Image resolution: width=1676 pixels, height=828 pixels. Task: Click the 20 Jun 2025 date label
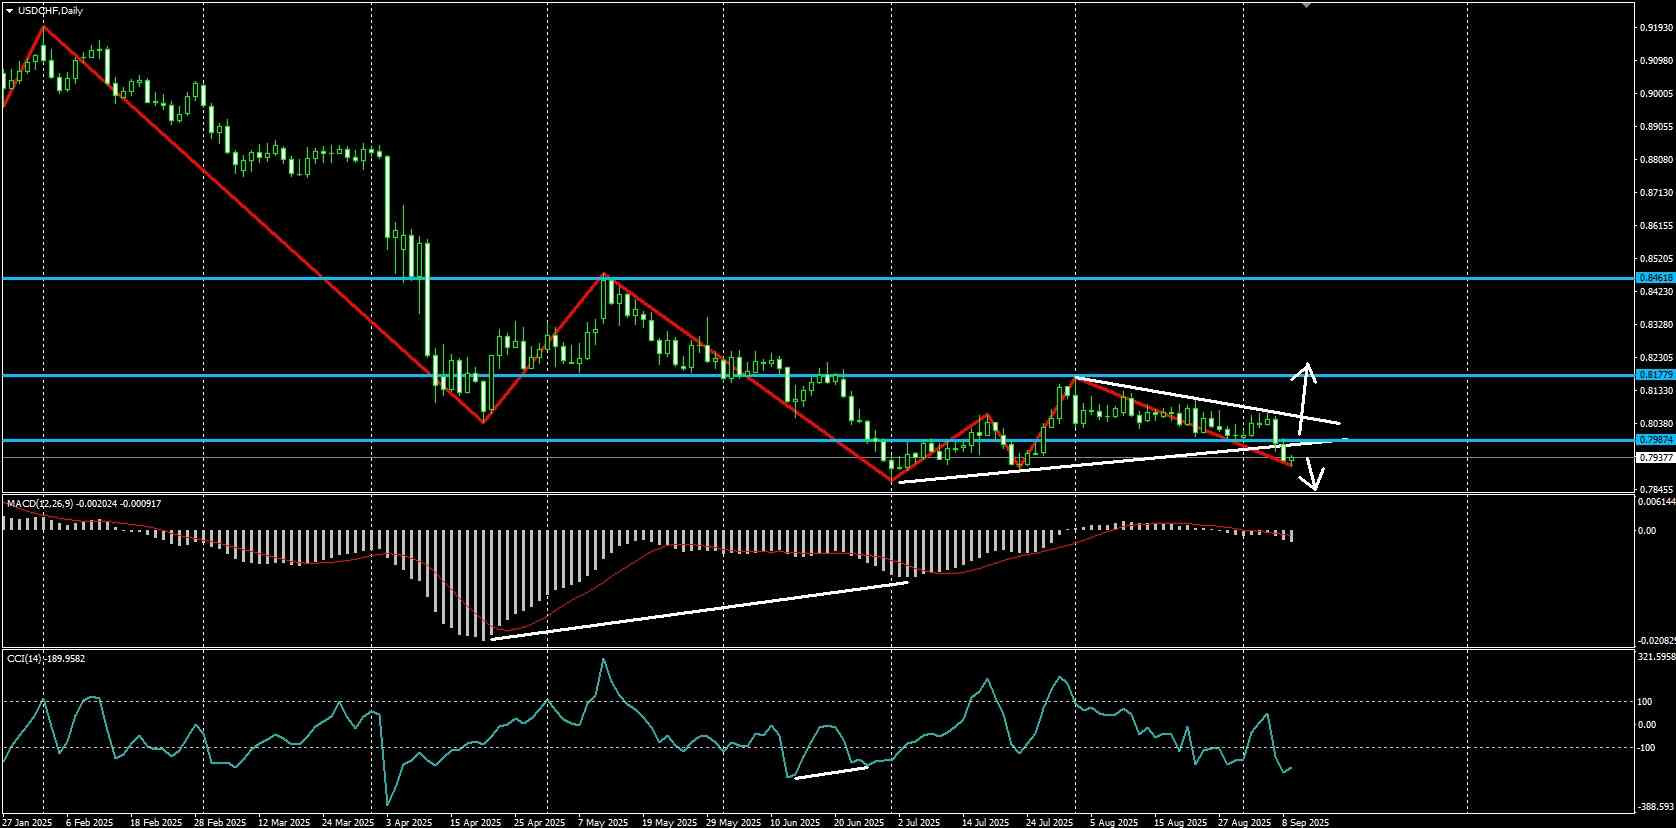pos(859,822)
